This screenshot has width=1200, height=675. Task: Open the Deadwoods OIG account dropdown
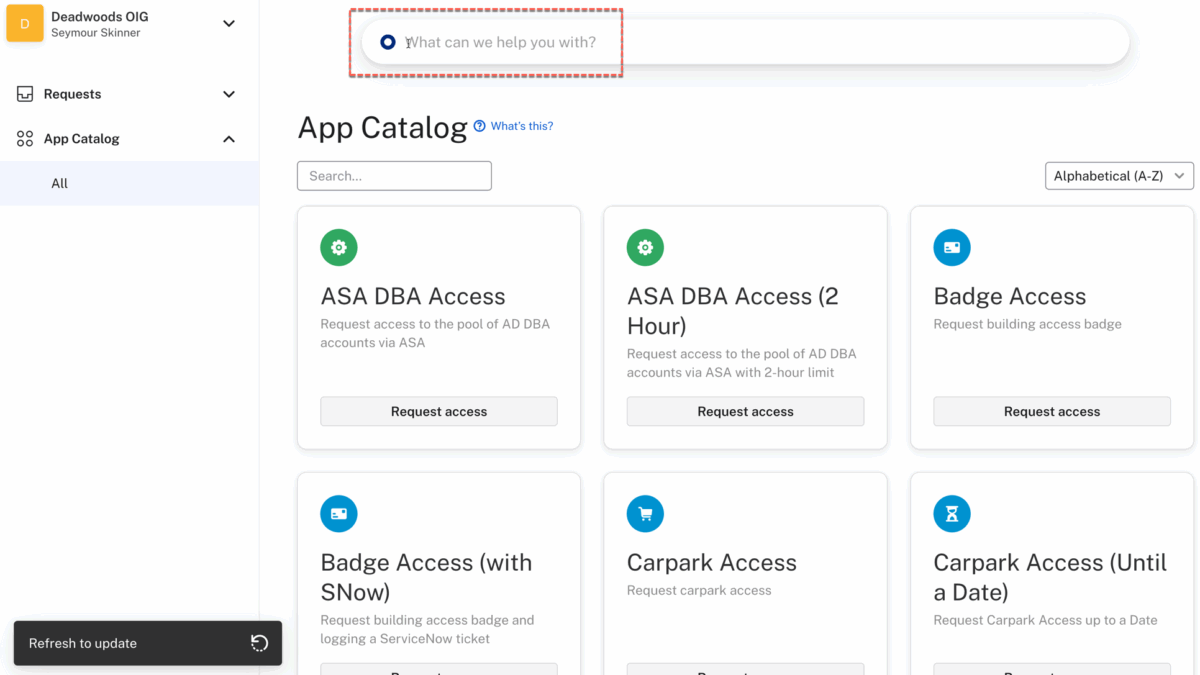228,22
